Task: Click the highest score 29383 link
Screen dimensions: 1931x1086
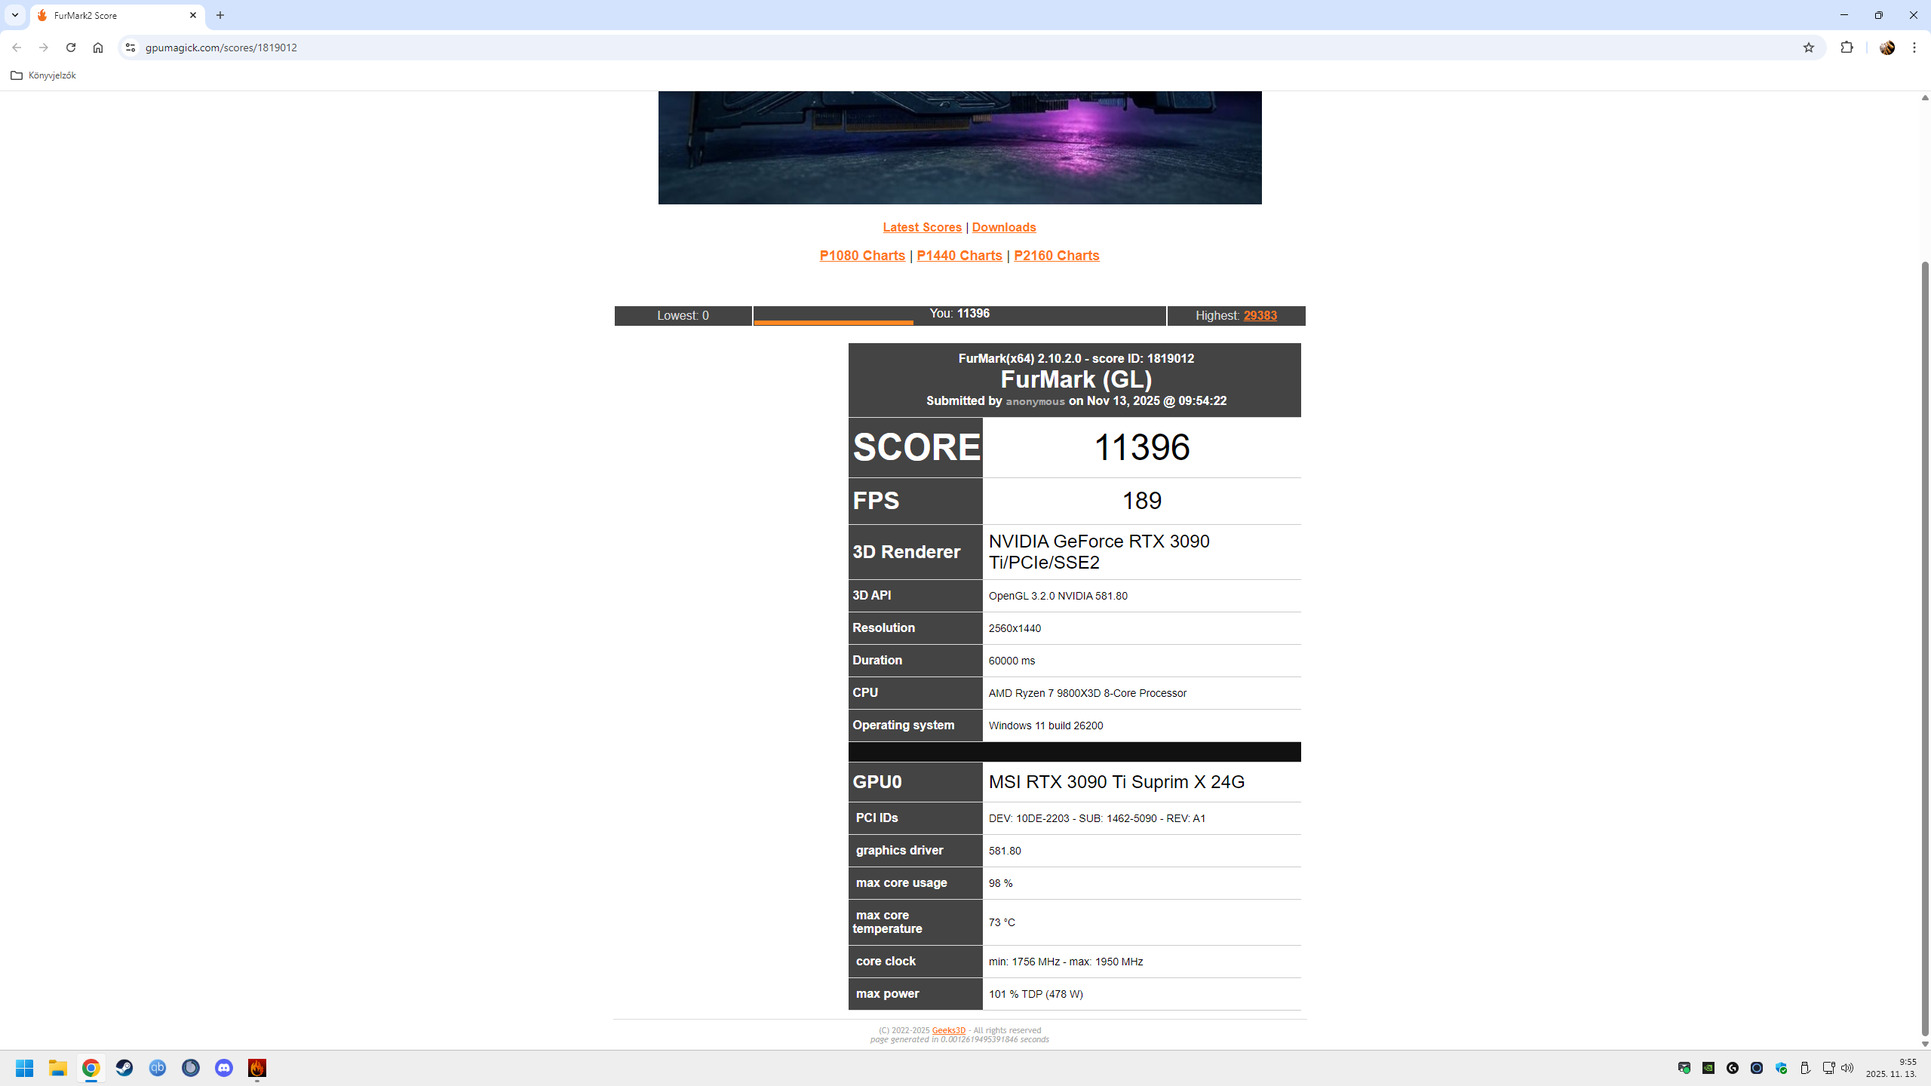Action: point(1259,315)
